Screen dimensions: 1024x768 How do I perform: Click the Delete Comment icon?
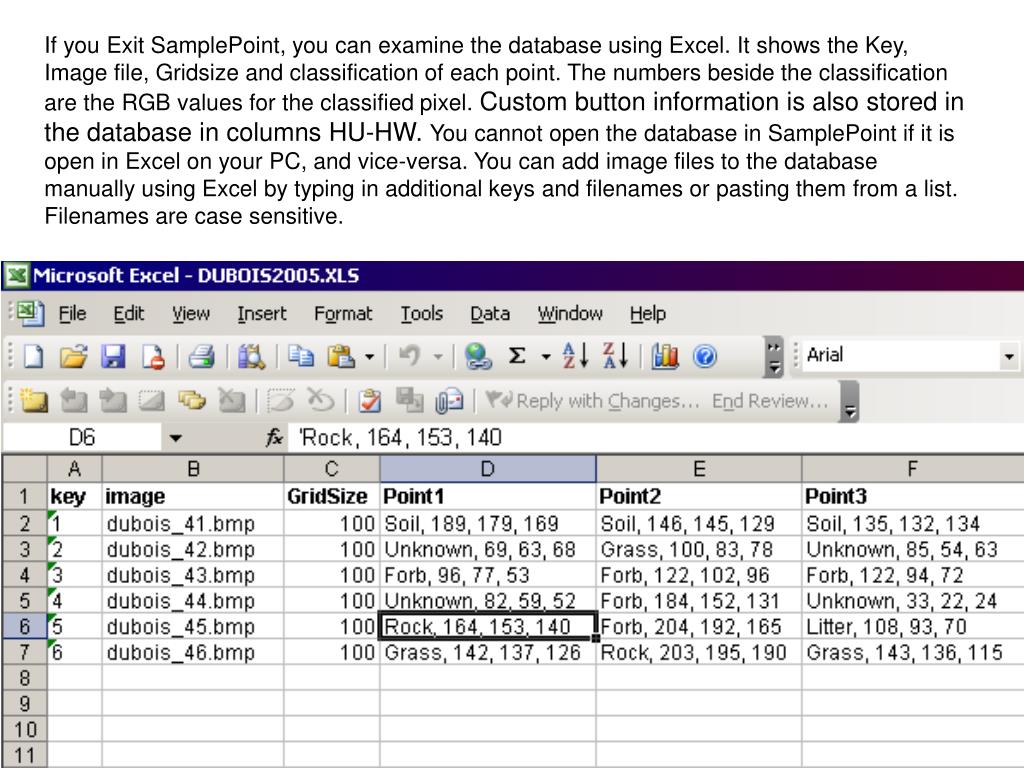click(x=231, y=400)
